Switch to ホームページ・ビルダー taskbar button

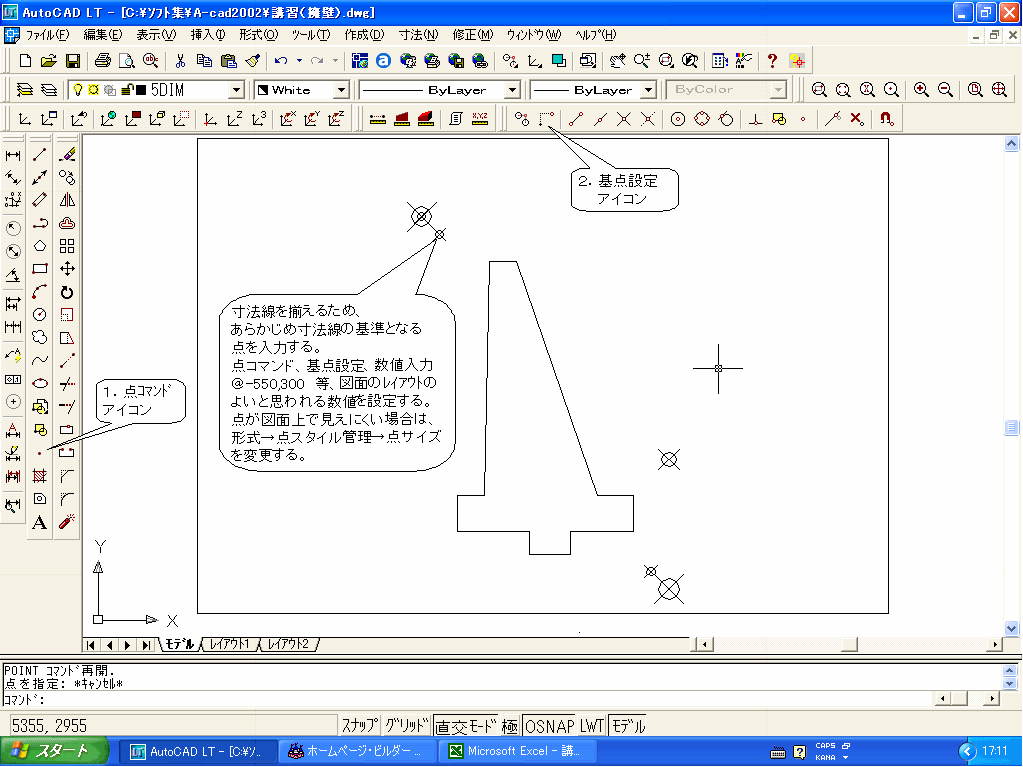(x=358, y=751)
